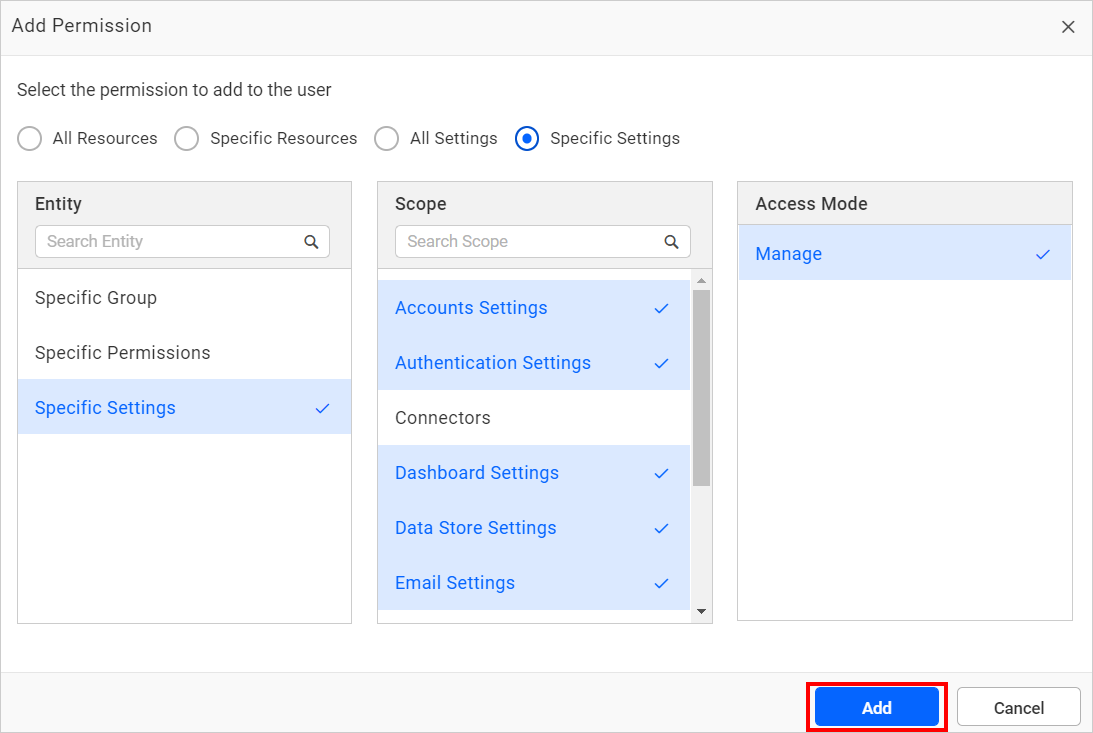The height and width of the screenshot is (733, 1093).
Task: Click the checkmark next to Dashboard Settings
Action: (x=660, y=473)
